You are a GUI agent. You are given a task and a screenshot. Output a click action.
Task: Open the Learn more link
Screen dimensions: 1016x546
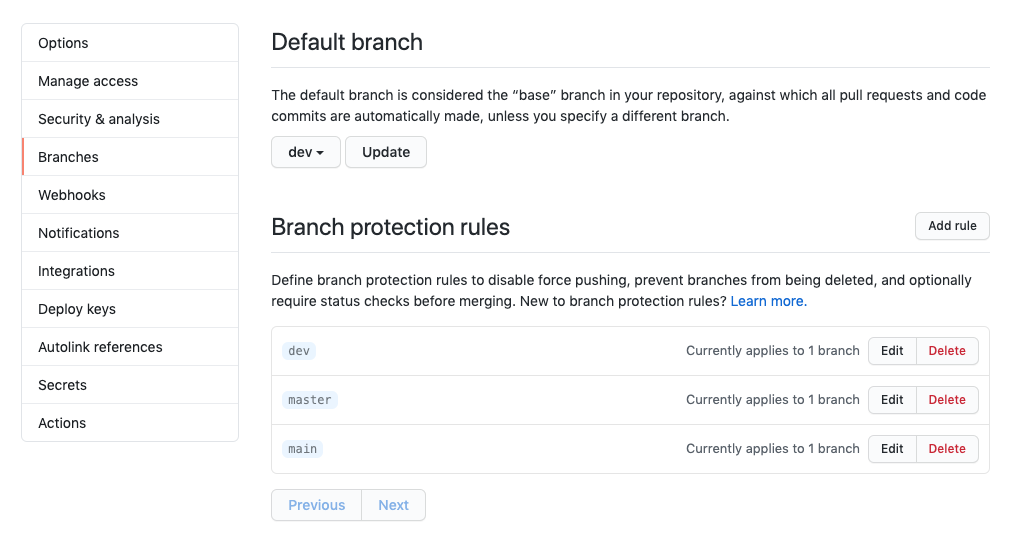tap(768, 301)
